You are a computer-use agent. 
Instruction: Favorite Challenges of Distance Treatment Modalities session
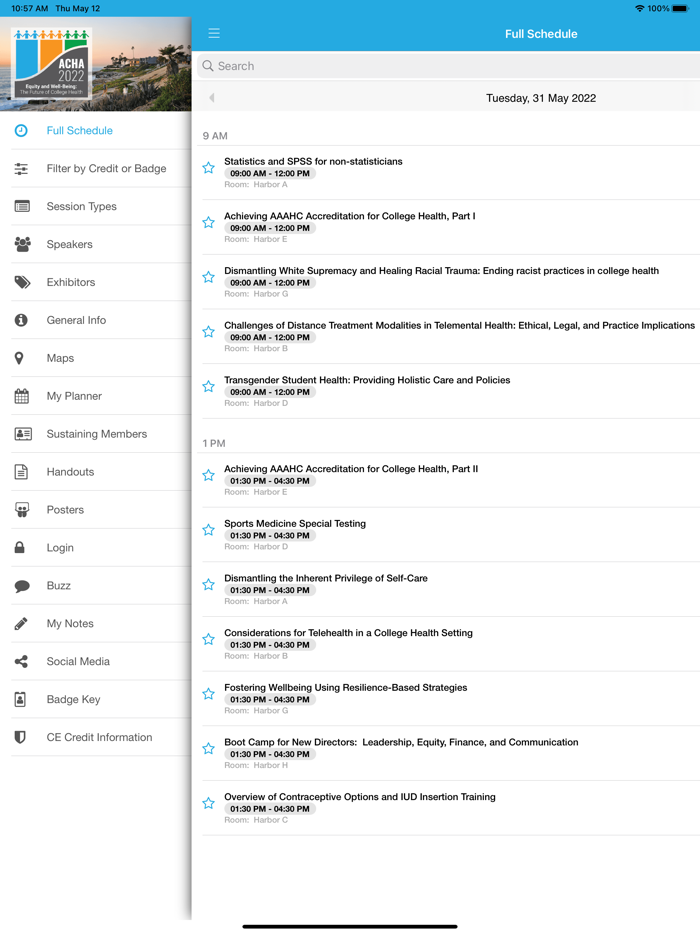coord(209,332)
